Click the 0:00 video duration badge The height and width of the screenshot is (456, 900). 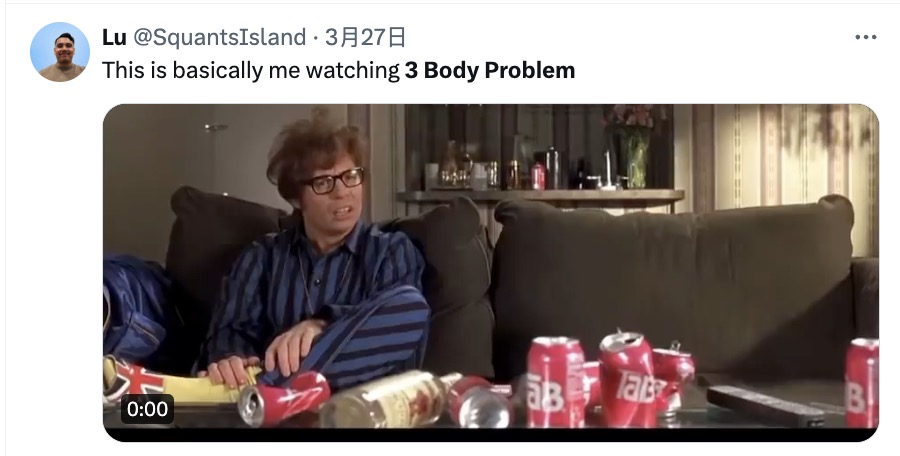148,409
